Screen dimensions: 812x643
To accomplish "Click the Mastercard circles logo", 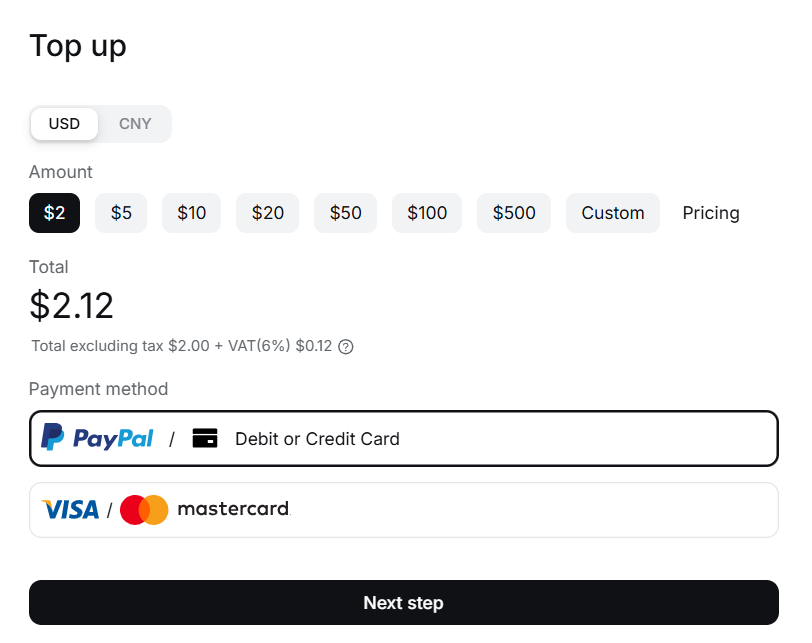I will 144,510.
